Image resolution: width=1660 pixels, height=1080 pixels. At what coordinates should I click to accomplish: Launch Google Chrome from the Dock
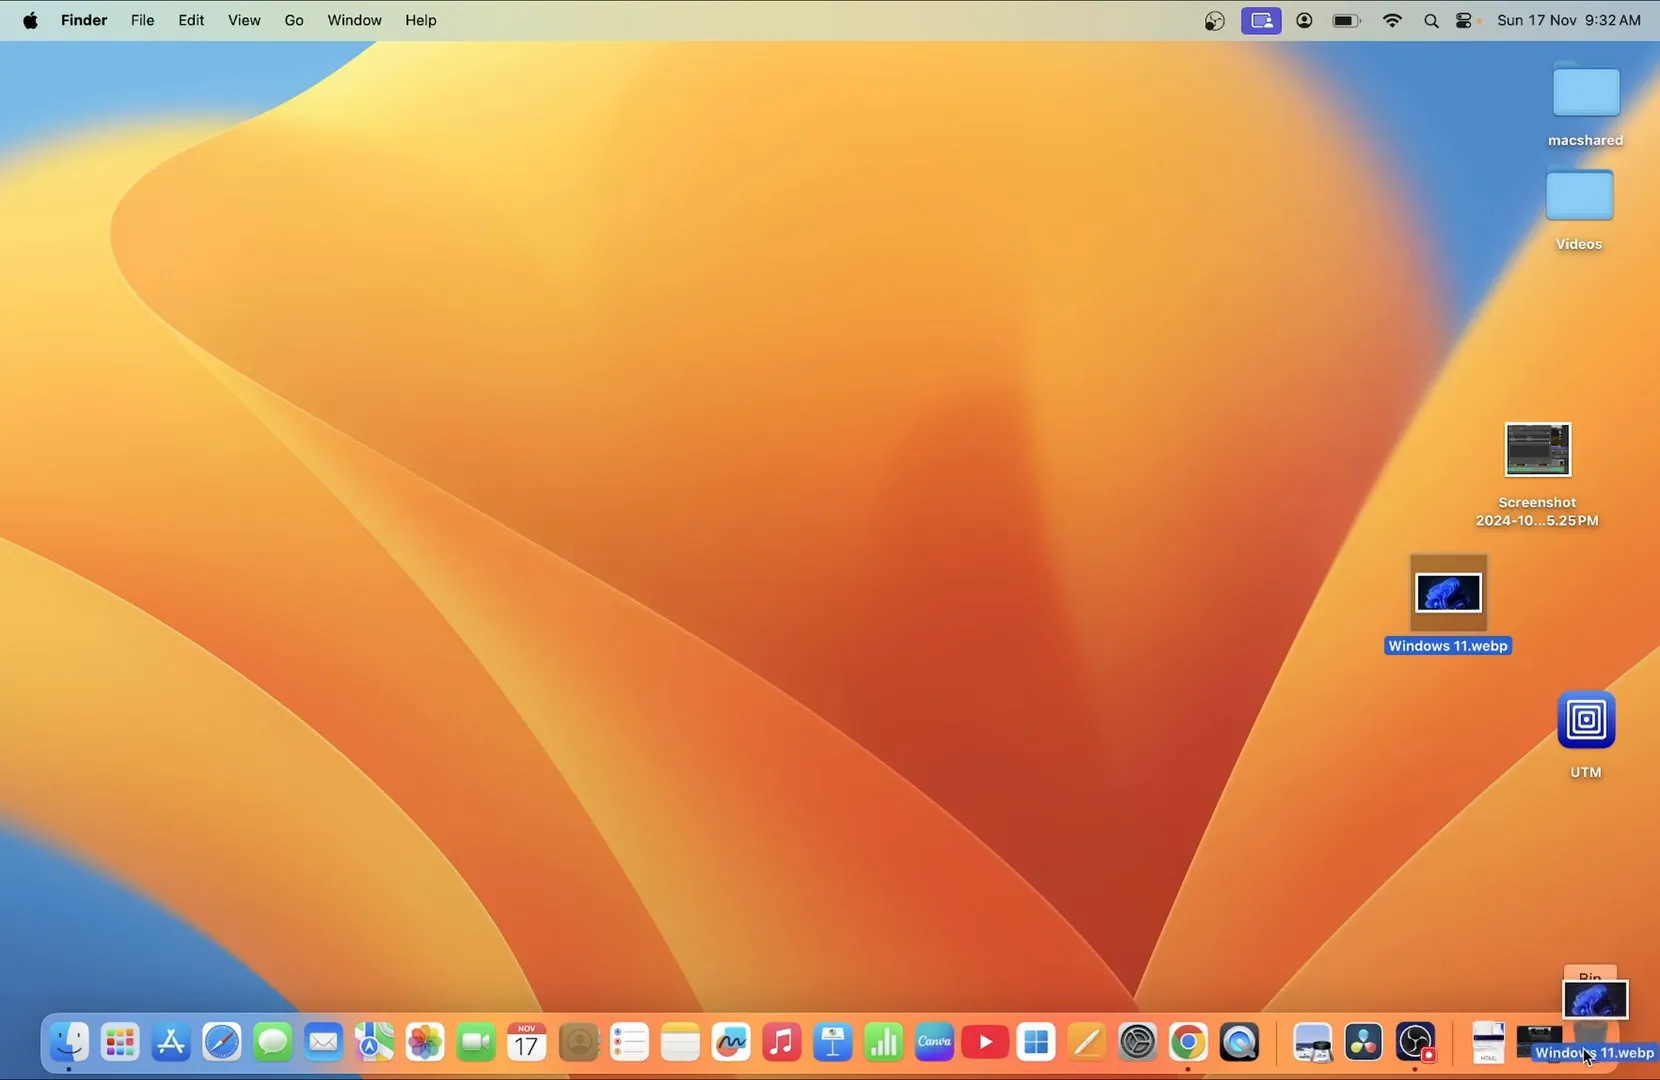1188,1043
